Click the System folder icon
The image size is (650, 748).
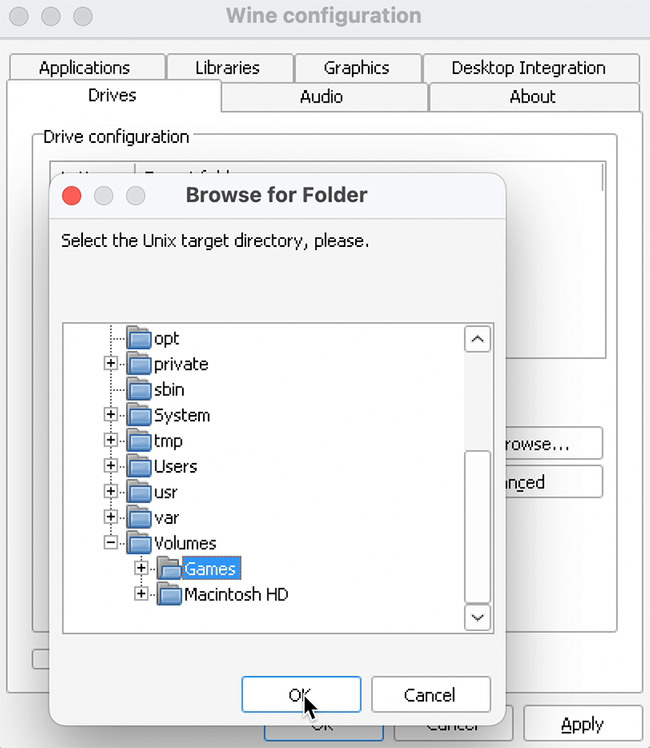[139, 415]
